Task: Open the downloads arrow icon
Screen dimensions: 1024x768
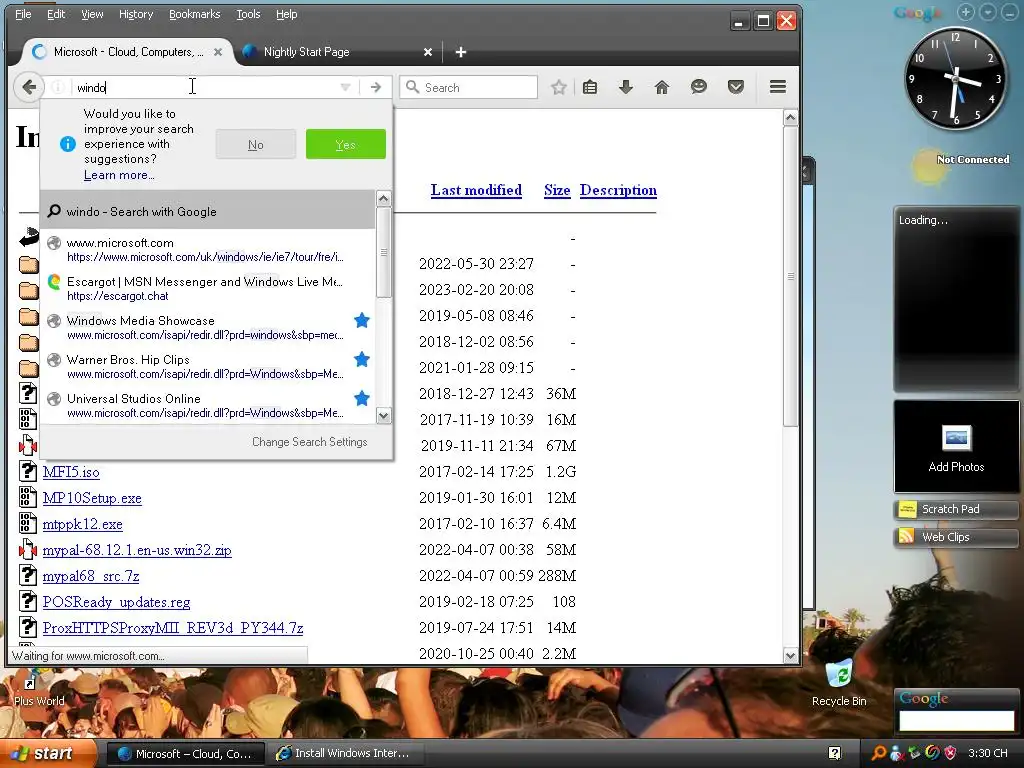Action: pos(626,87)
